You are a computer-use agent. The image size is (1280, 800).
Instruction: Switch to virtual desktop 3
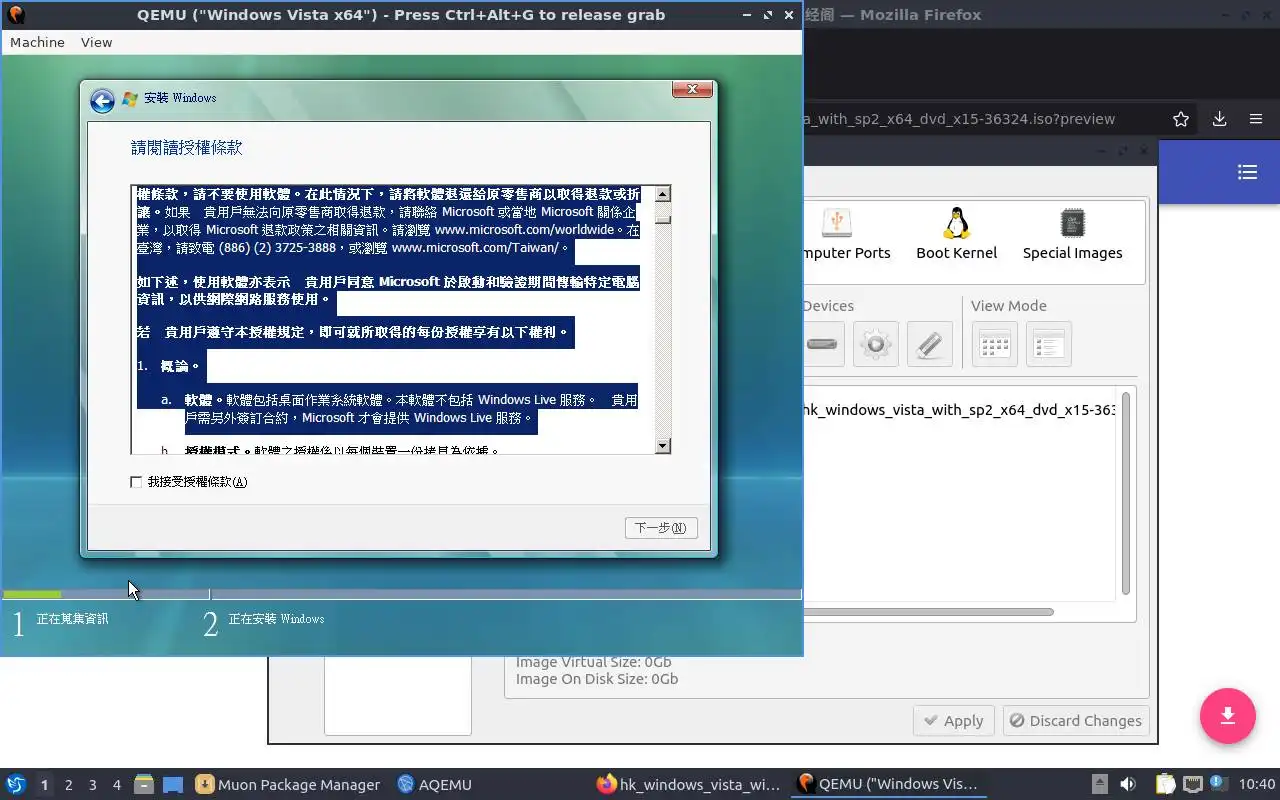(93, 785)
